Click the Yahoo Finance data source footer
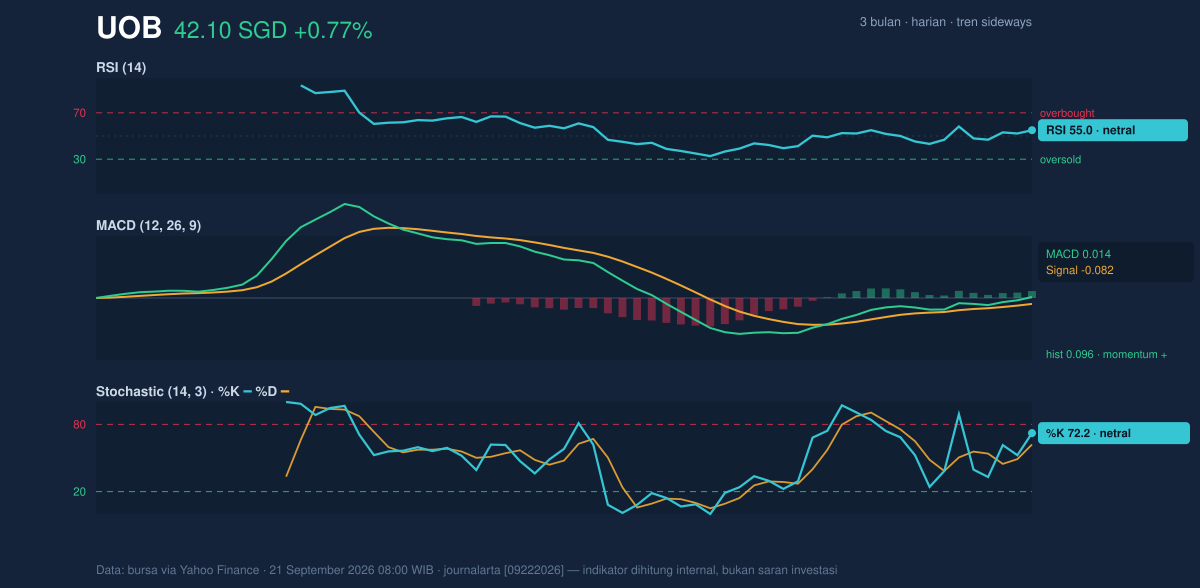The image size is (1200, 588). click(466, 570)
